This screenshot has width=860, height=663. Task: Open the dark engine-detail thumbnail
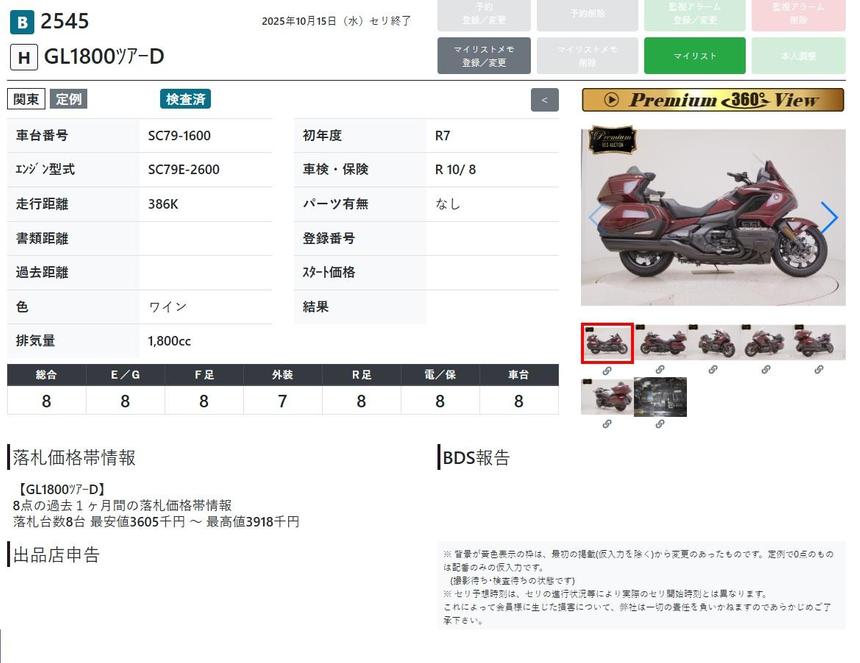click(x=660, y=397)
